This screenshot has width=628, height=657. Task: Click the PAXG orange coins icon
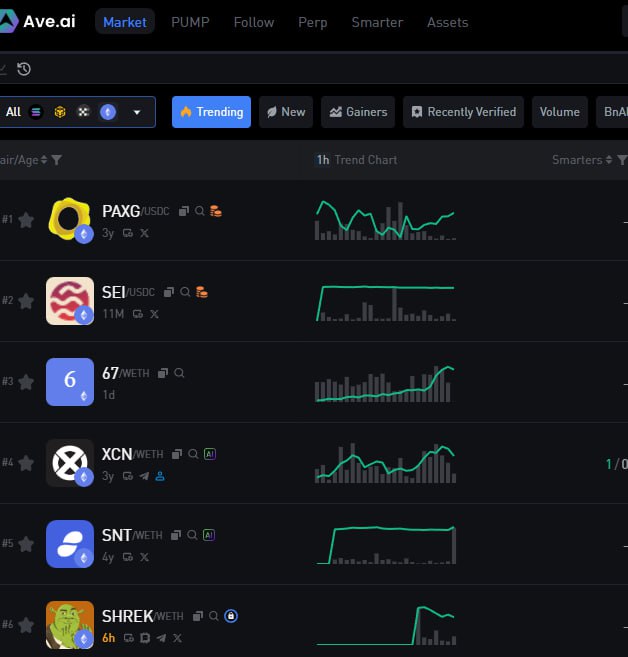(216, 211)
